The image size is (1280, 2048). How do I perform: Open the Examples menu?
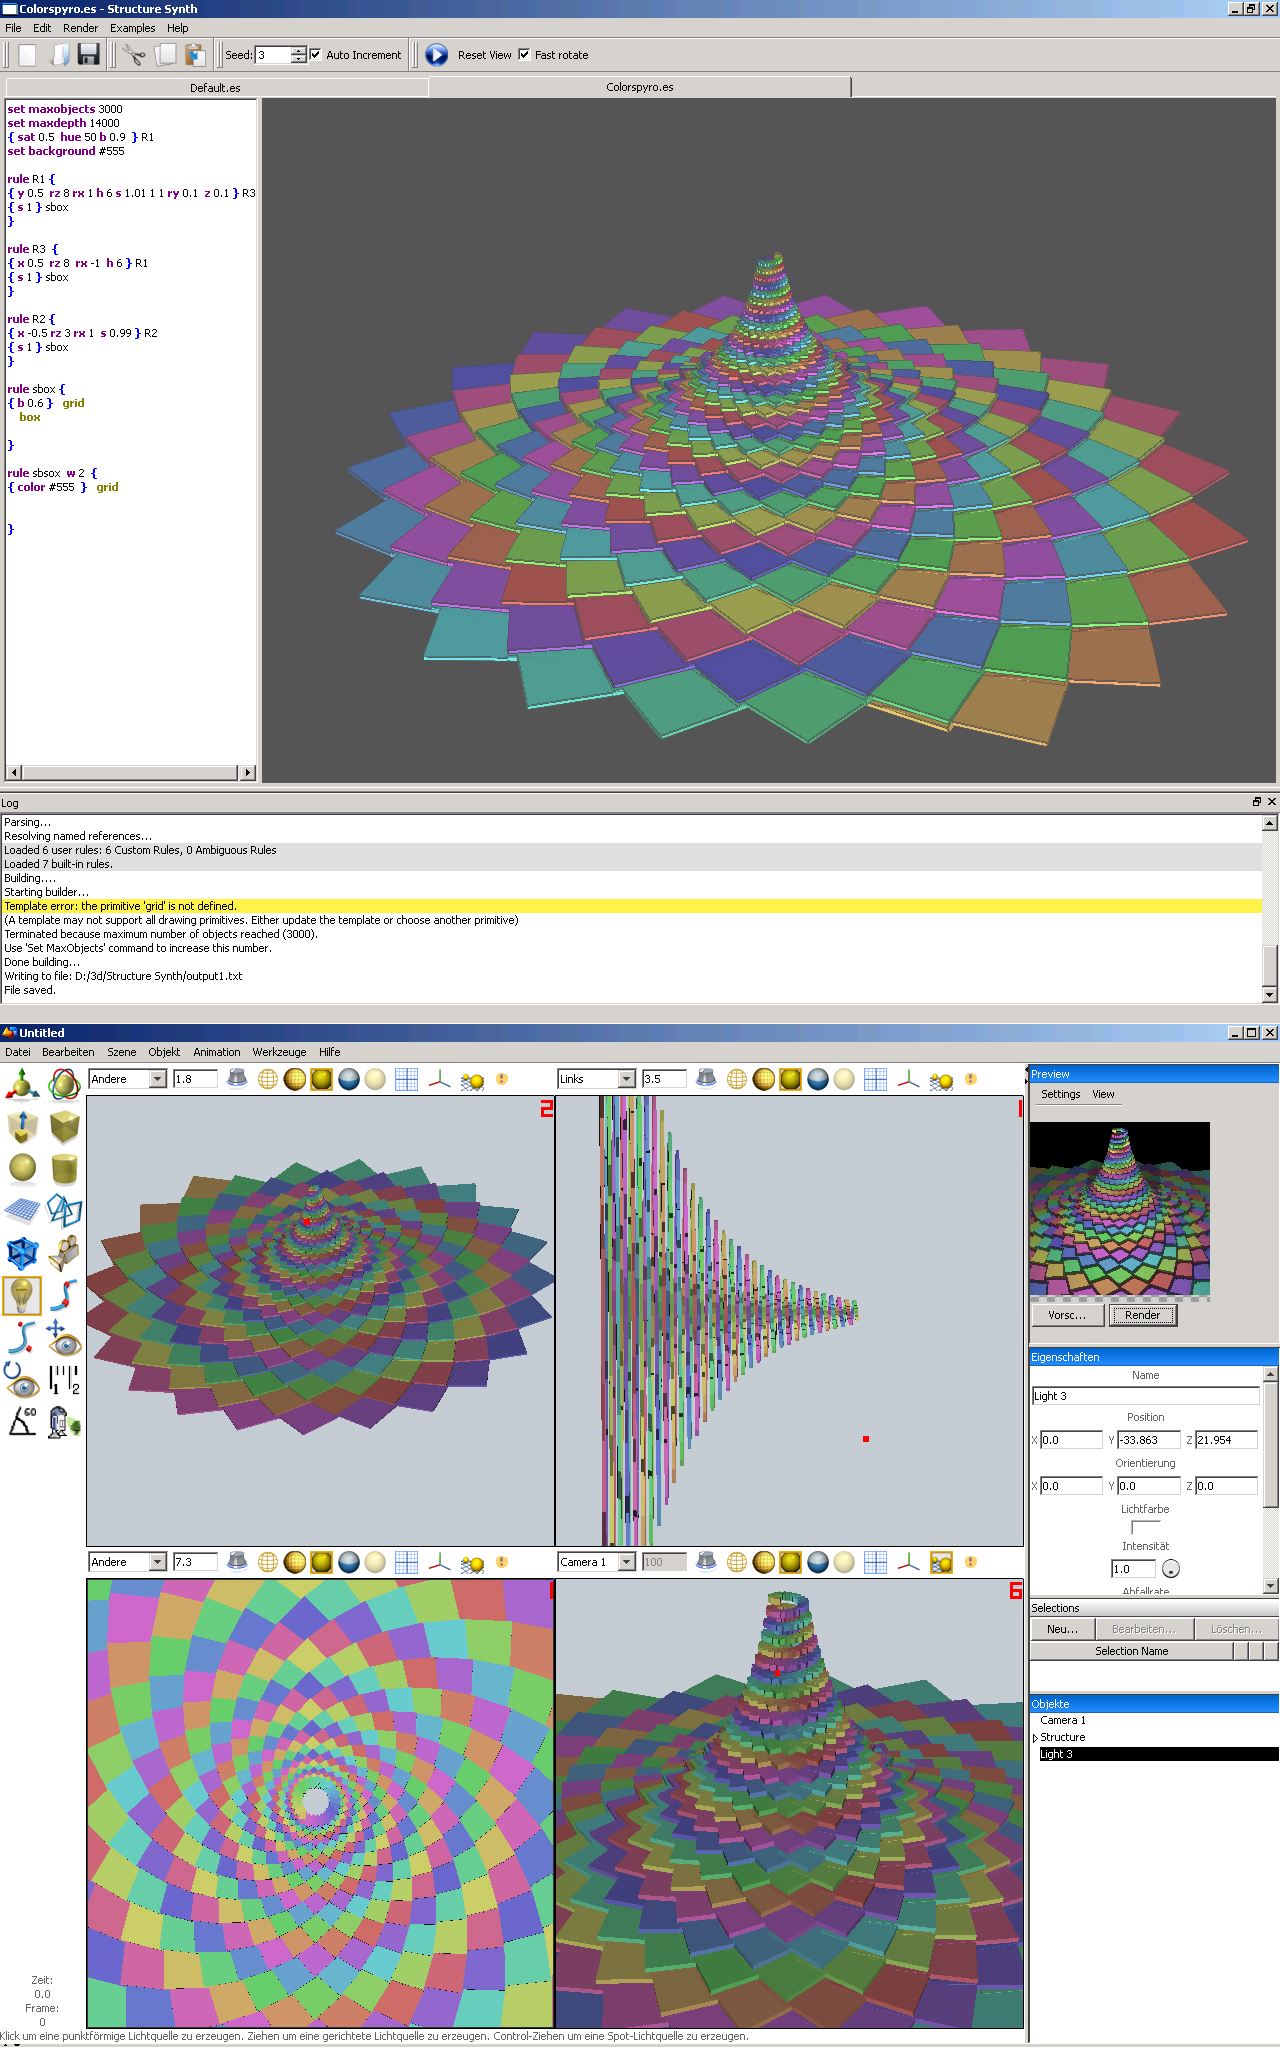(132, 28)
